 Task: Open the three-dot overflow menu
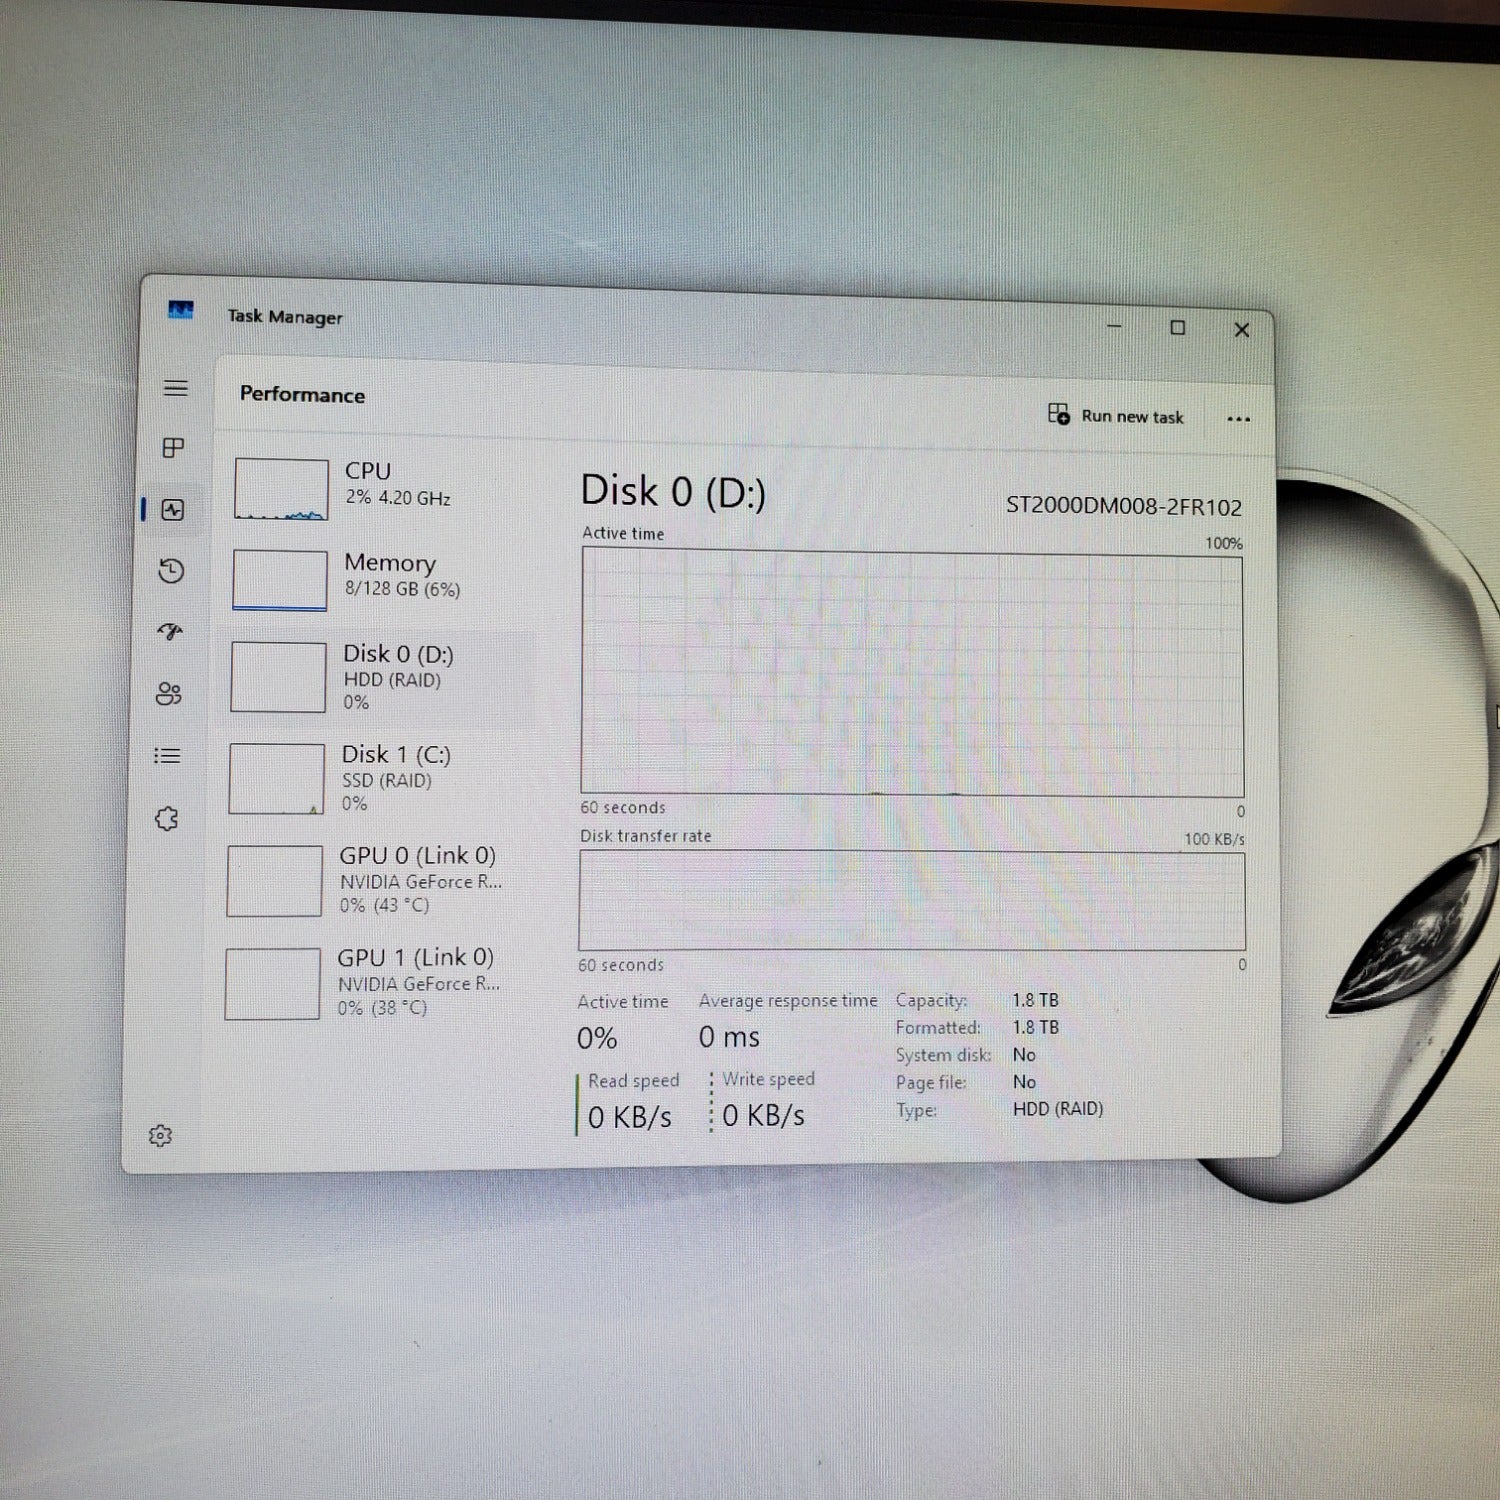click(x=1239, y=419)
